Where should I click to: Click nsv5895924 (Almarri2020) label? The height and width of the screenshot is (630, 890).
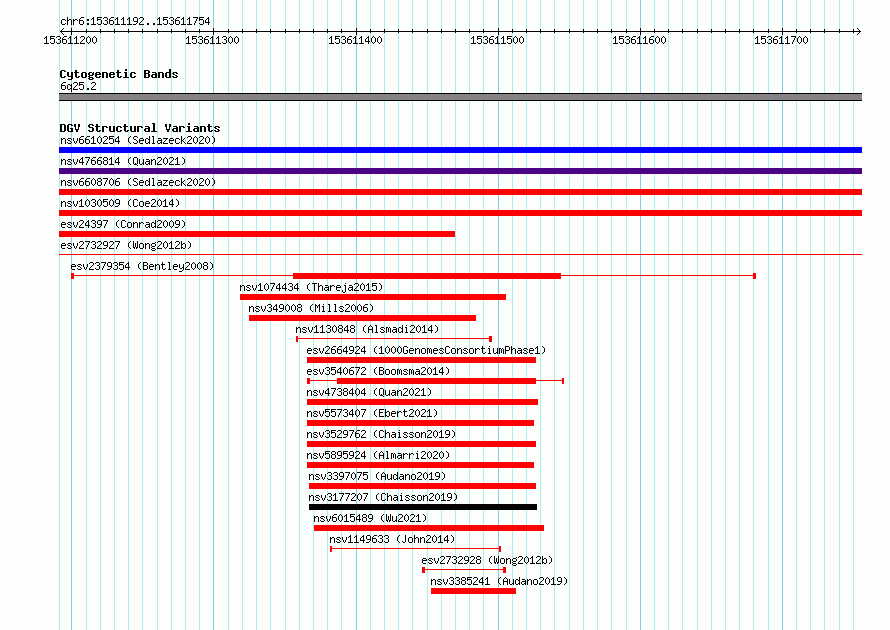click(378, 455)
